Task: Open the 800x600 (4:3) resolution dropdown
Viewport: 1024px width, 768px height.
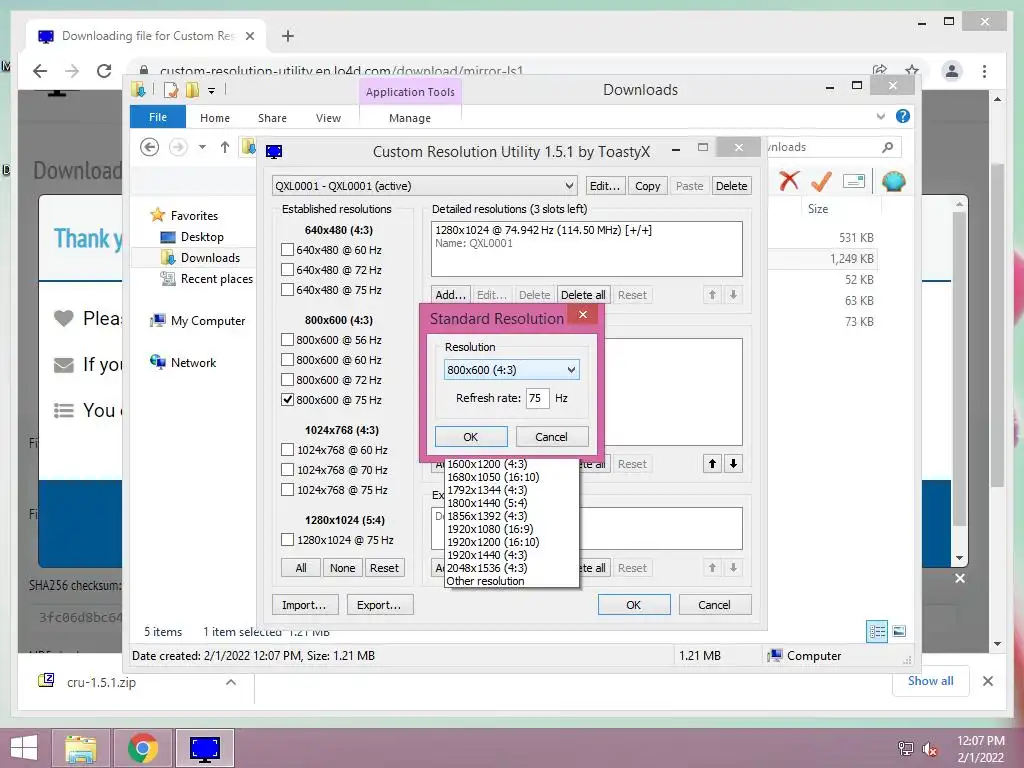Action: pos(511,370)
